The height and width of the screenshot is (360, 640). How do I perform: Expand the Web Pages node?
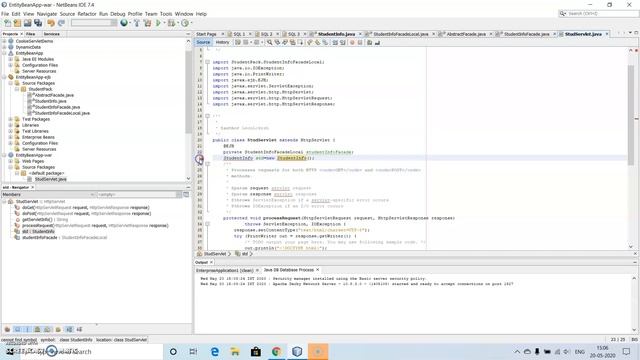(x=11, y=161)
